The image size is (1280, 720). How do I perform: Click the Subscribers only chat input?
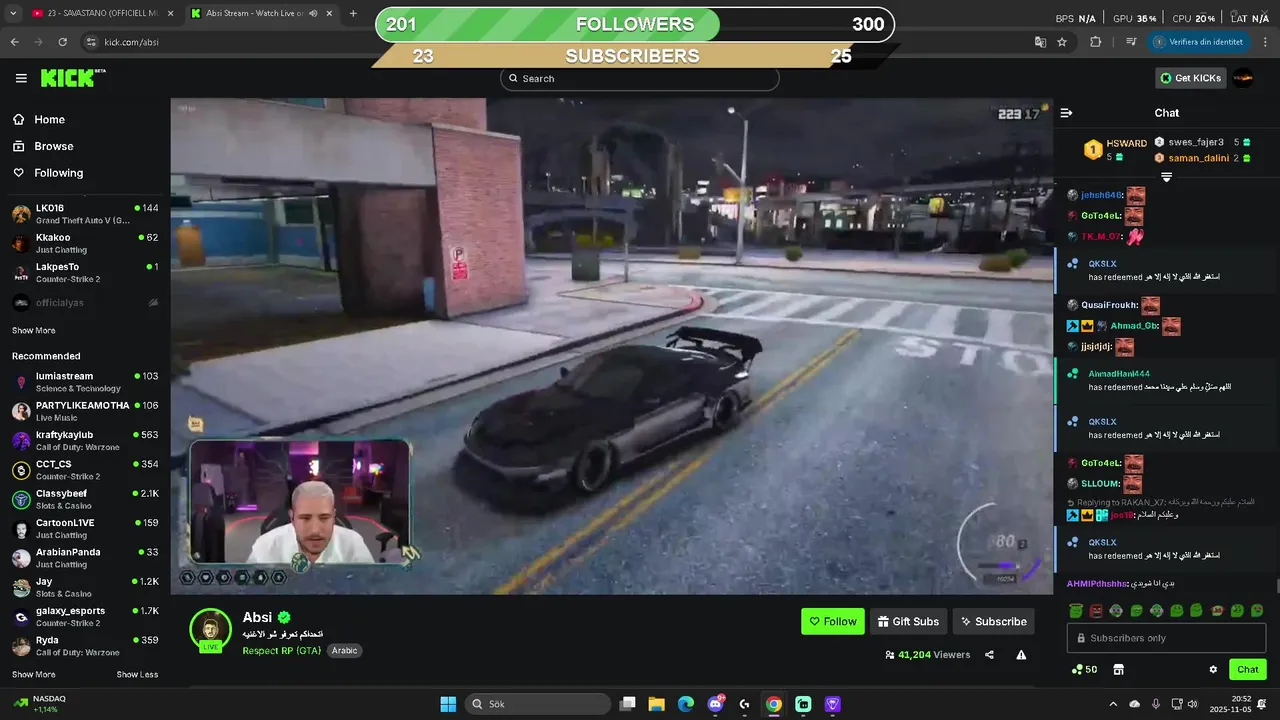[1166, 638]
